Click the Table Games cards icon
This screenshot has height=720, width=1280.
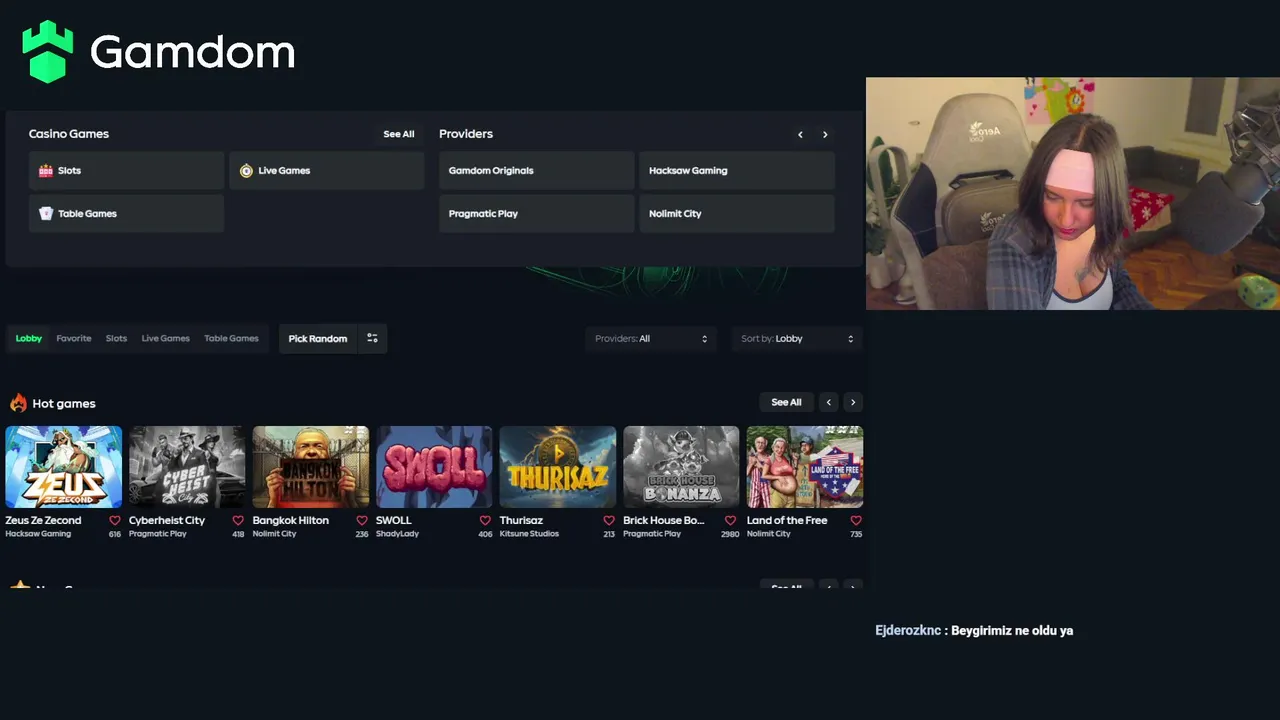(x=46, y=214)
